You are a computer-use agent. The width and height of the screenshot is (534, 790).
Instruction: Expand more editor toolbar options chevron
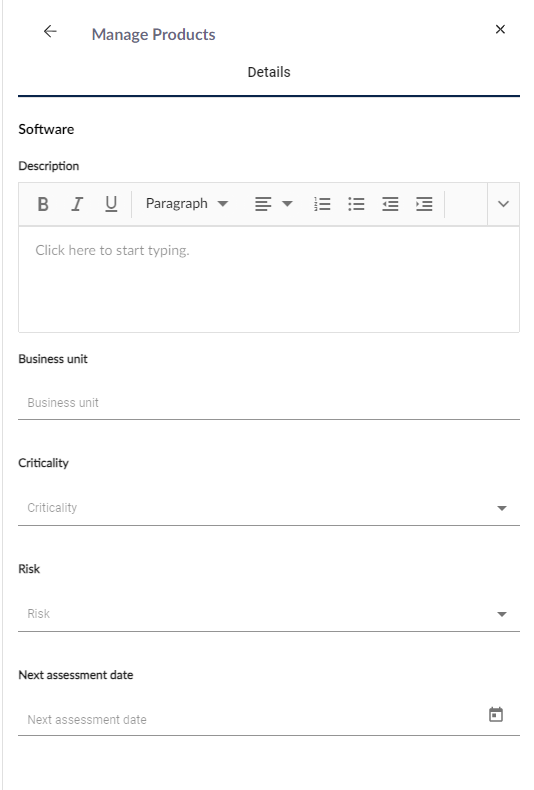(x=503, y=204)
